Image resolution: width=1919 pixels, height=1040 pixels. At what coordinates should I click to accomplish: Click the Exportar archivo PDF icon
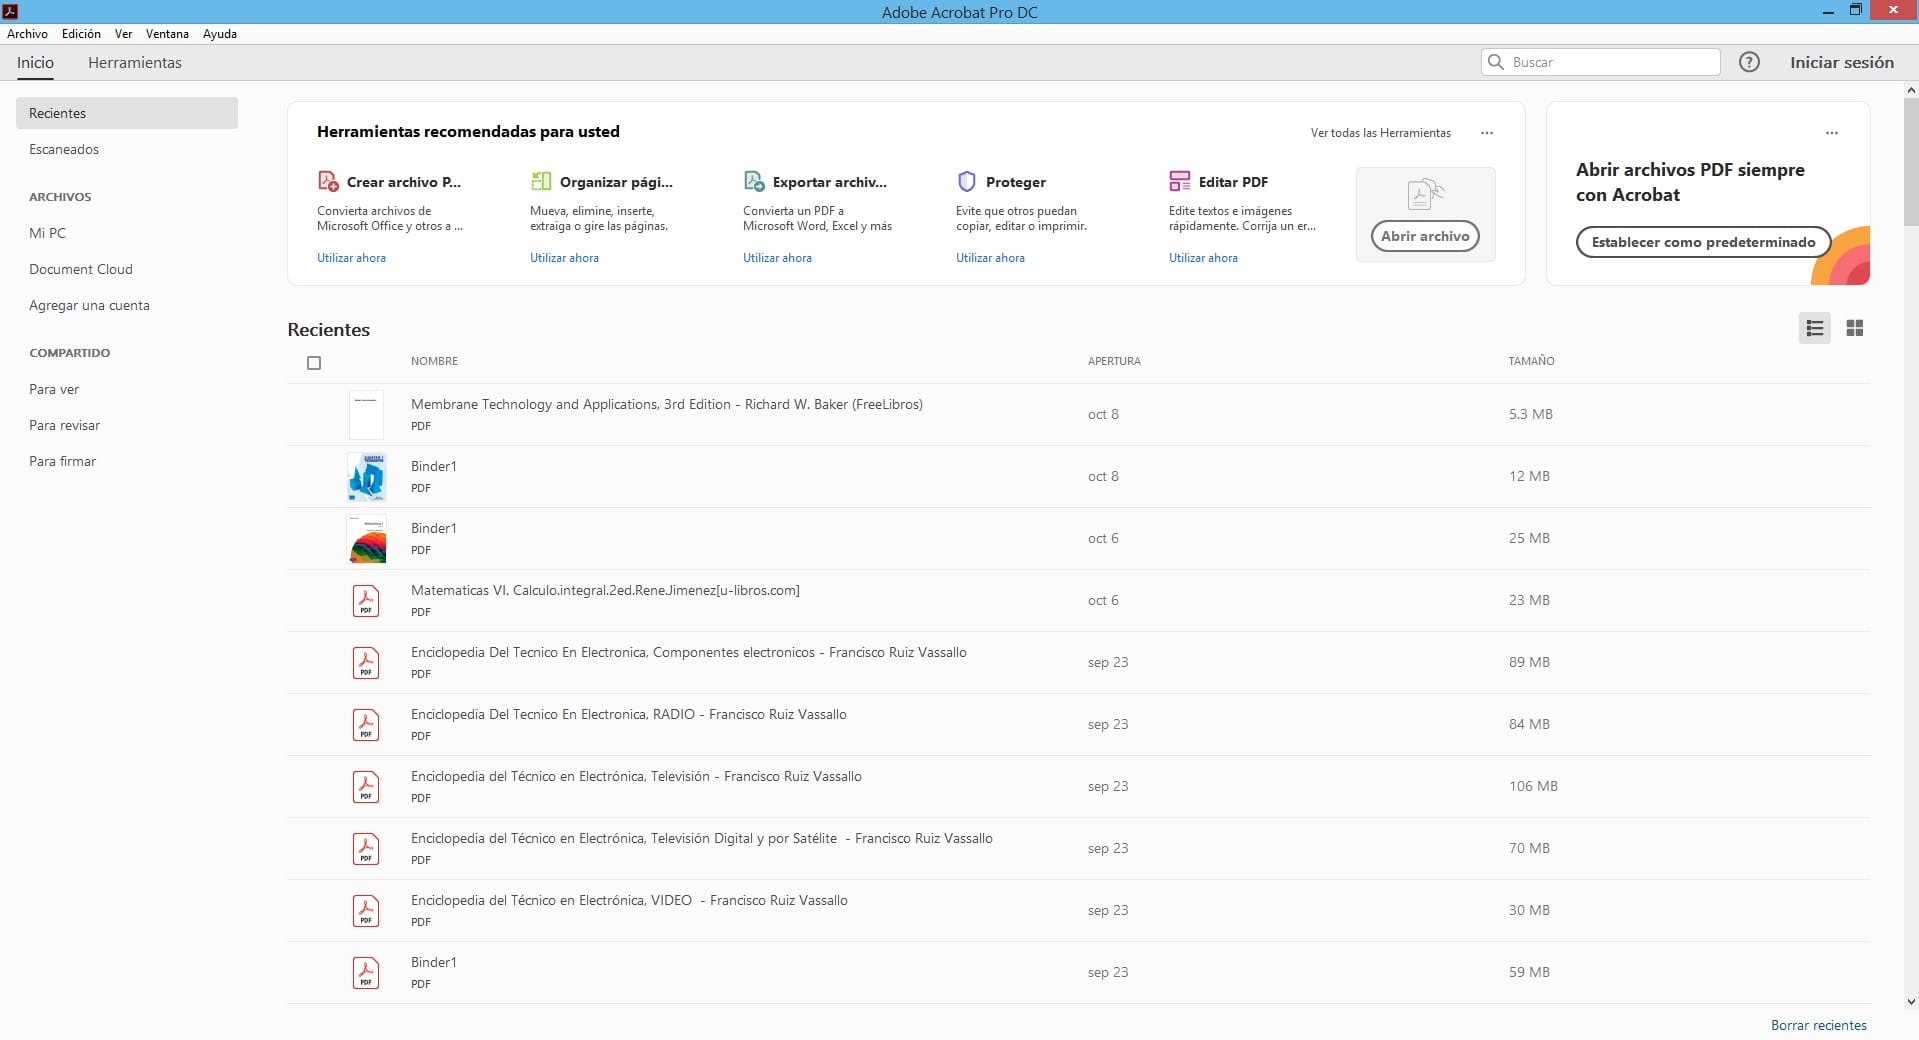tap(754, 181)
